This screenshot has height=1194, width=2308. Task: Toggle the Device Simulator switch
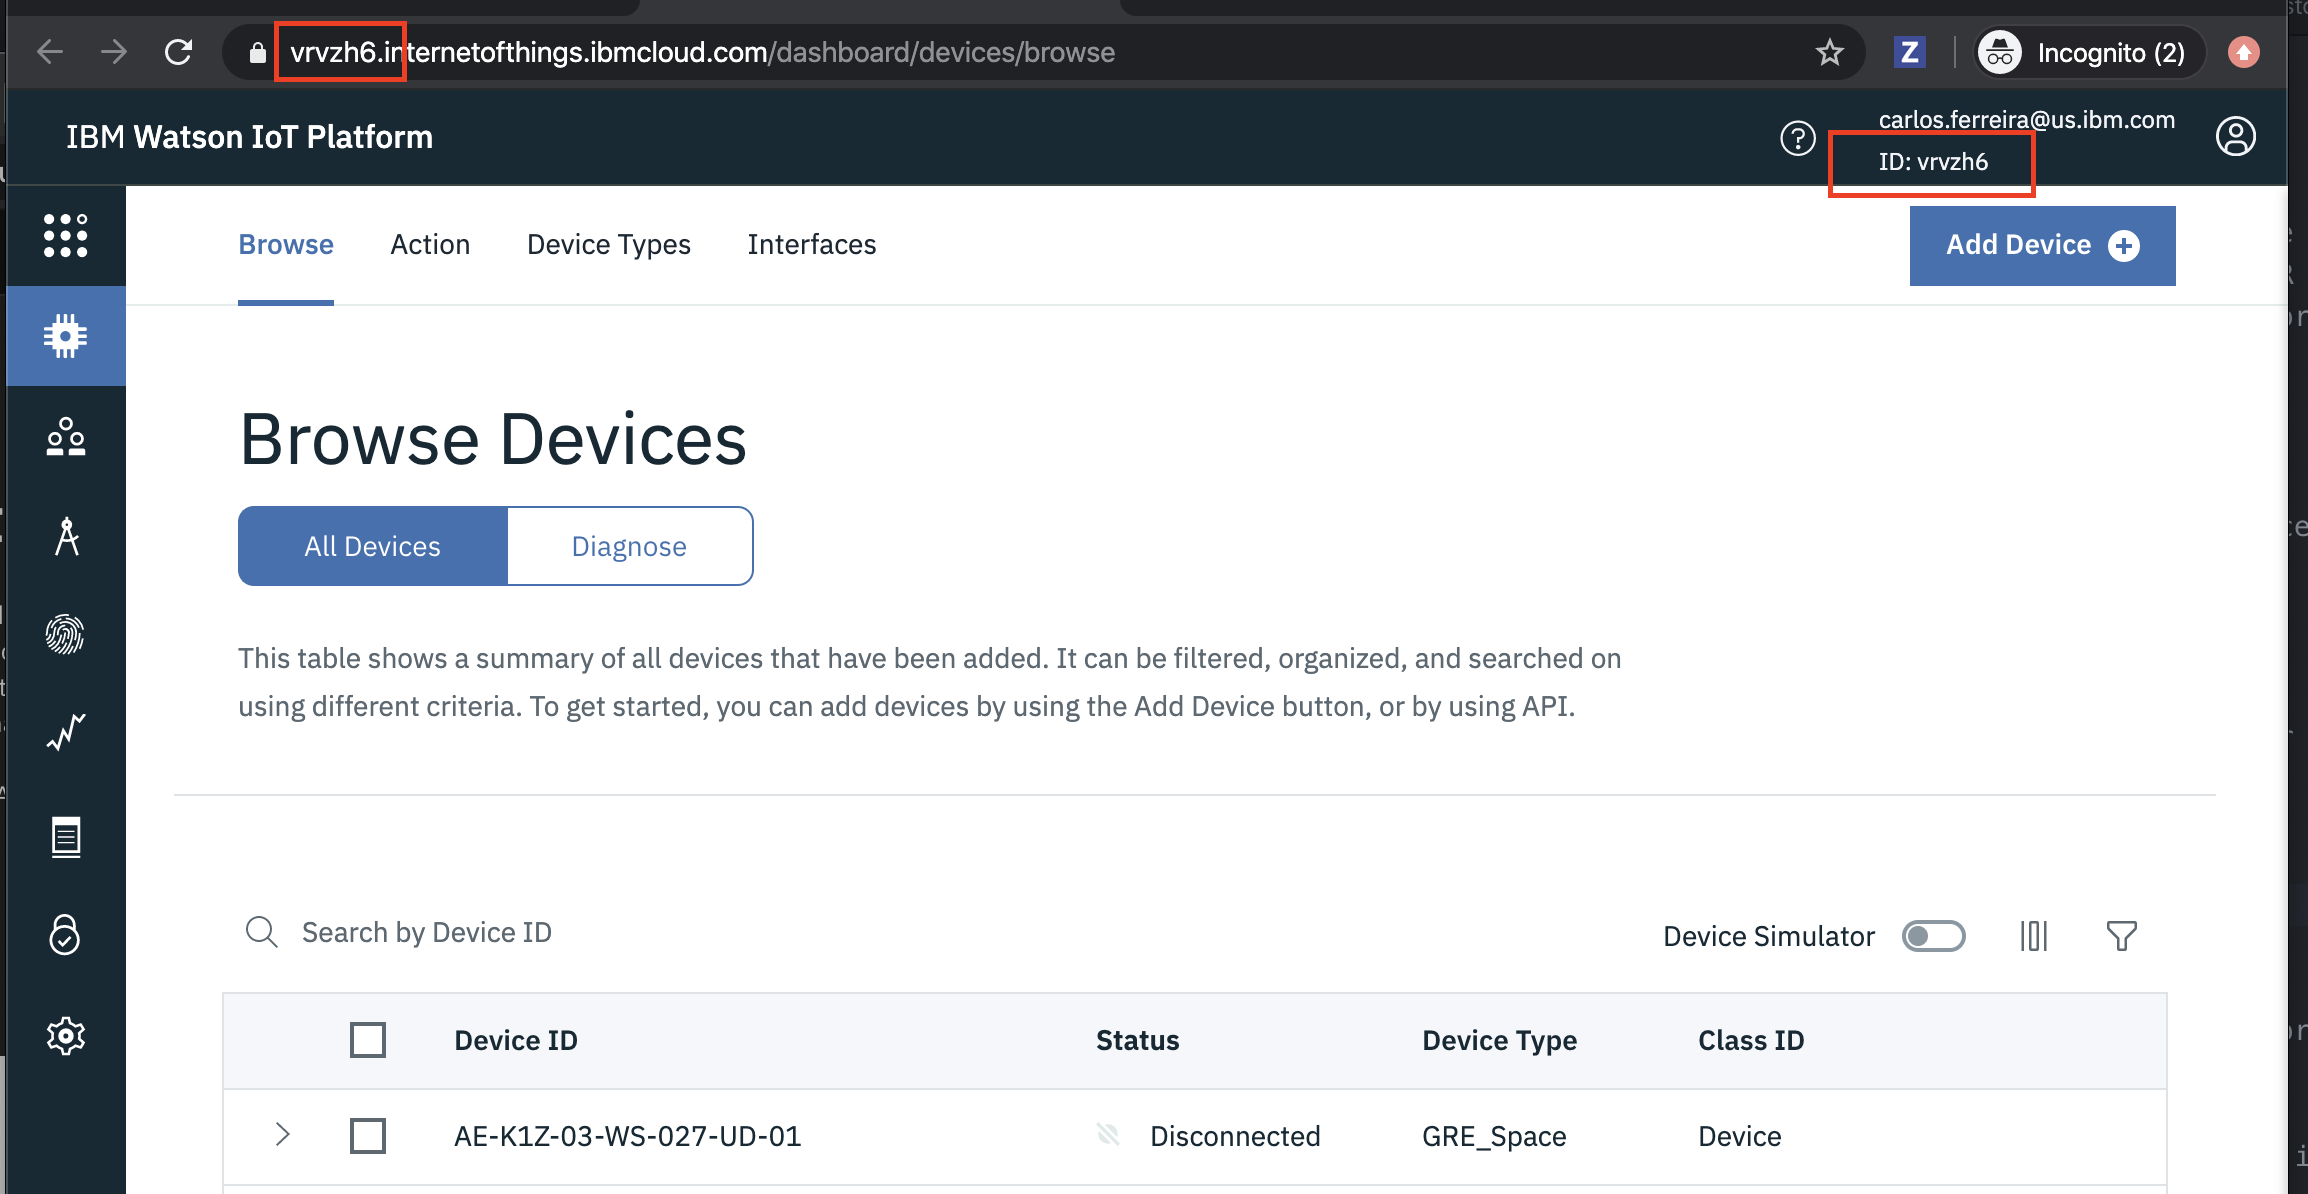pos(1934,936)
